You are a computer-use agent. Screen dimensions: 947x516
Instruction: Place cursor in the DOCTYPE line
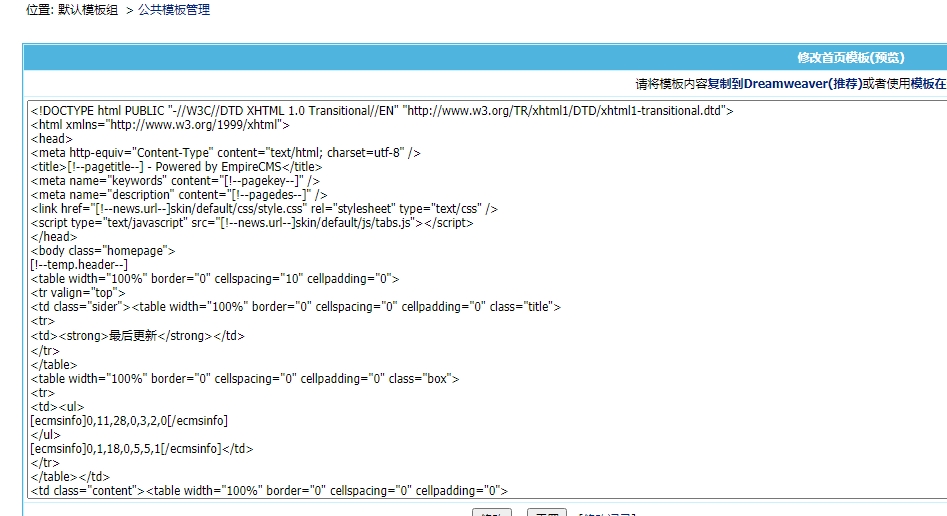[x=380, y=111]
